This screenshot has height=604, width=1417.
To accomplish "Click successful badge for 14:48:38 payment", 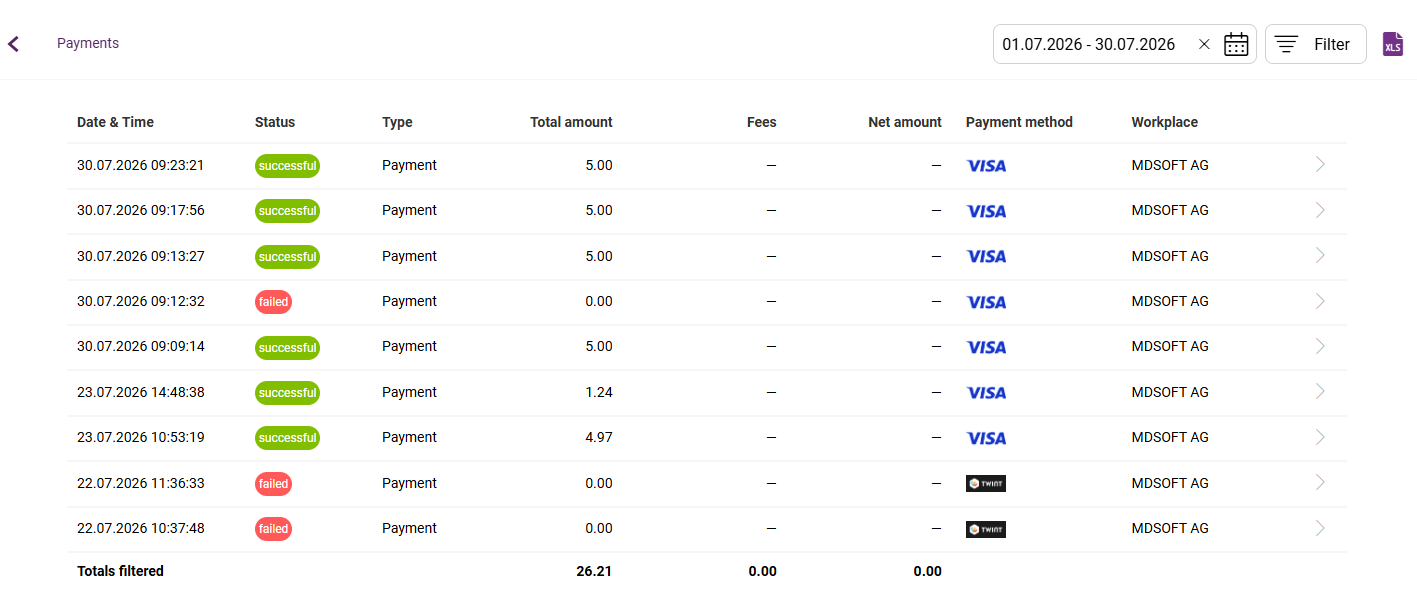I will (x=287, y=393).
